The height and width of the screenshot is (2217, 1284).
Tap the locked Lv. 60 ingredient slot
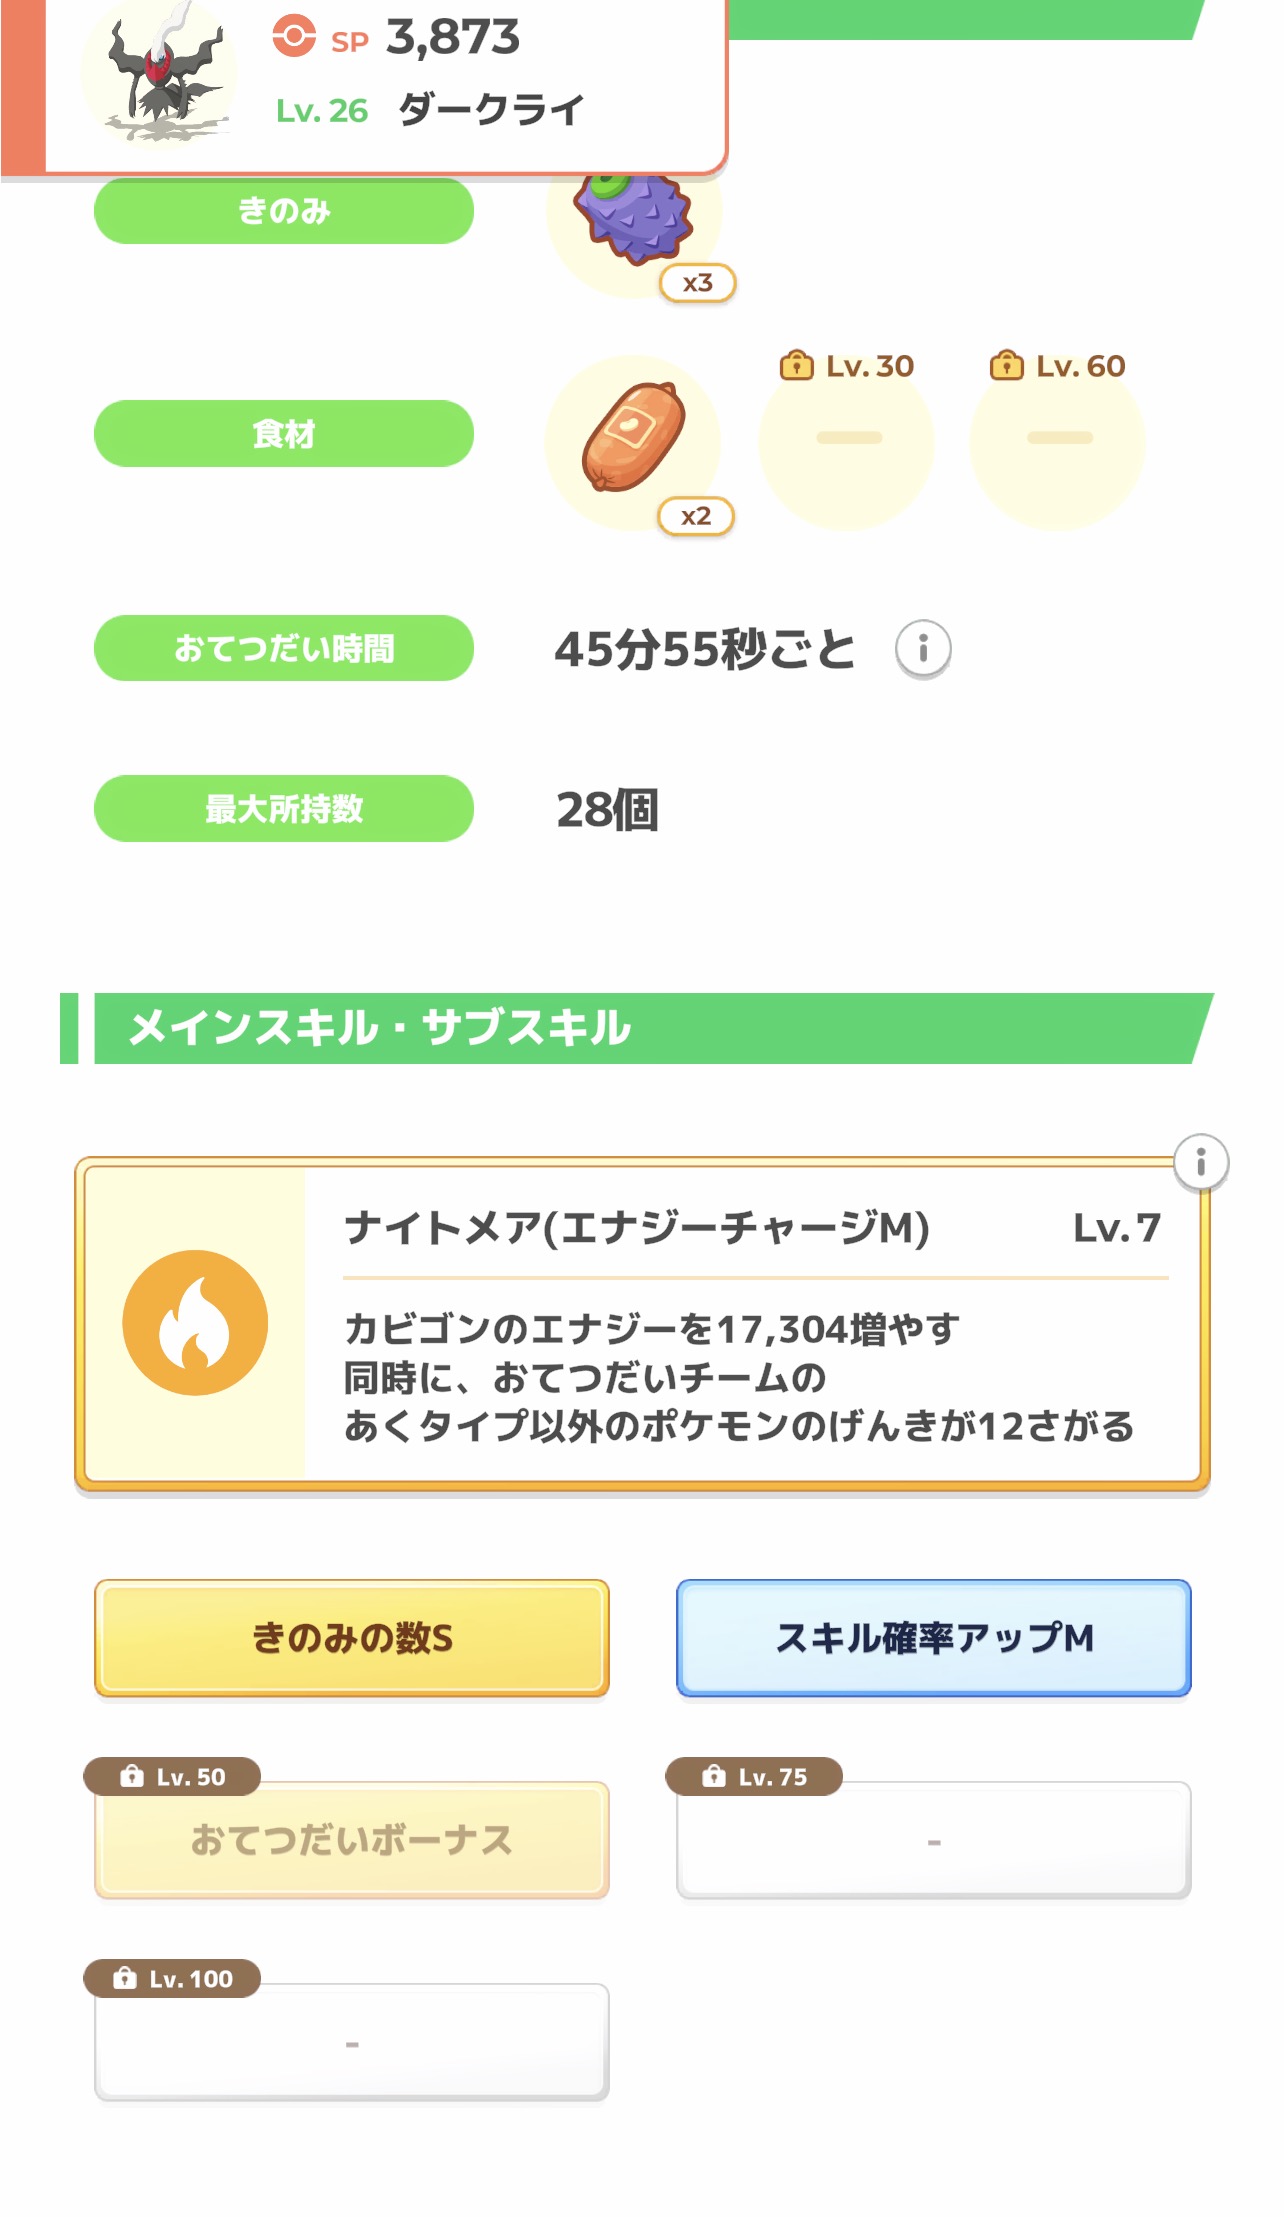tap(1058, 440)
